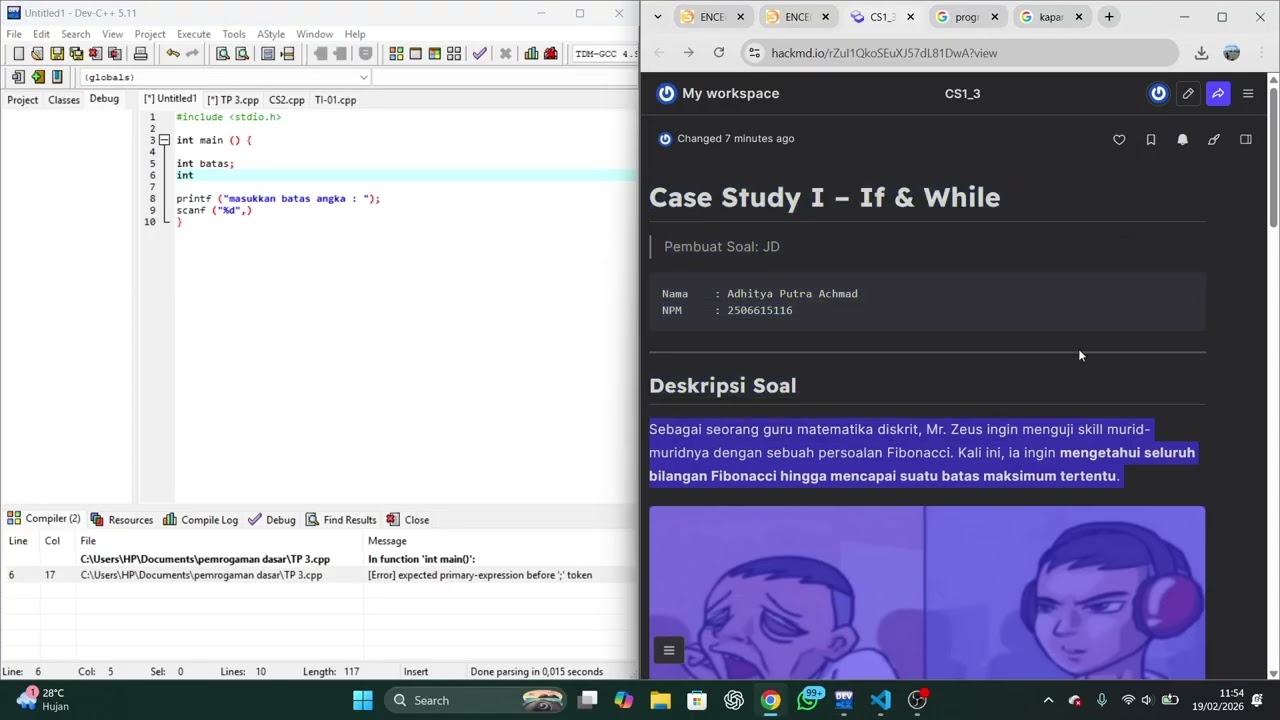Click My workspace link in HackMD

pos(730,93)
